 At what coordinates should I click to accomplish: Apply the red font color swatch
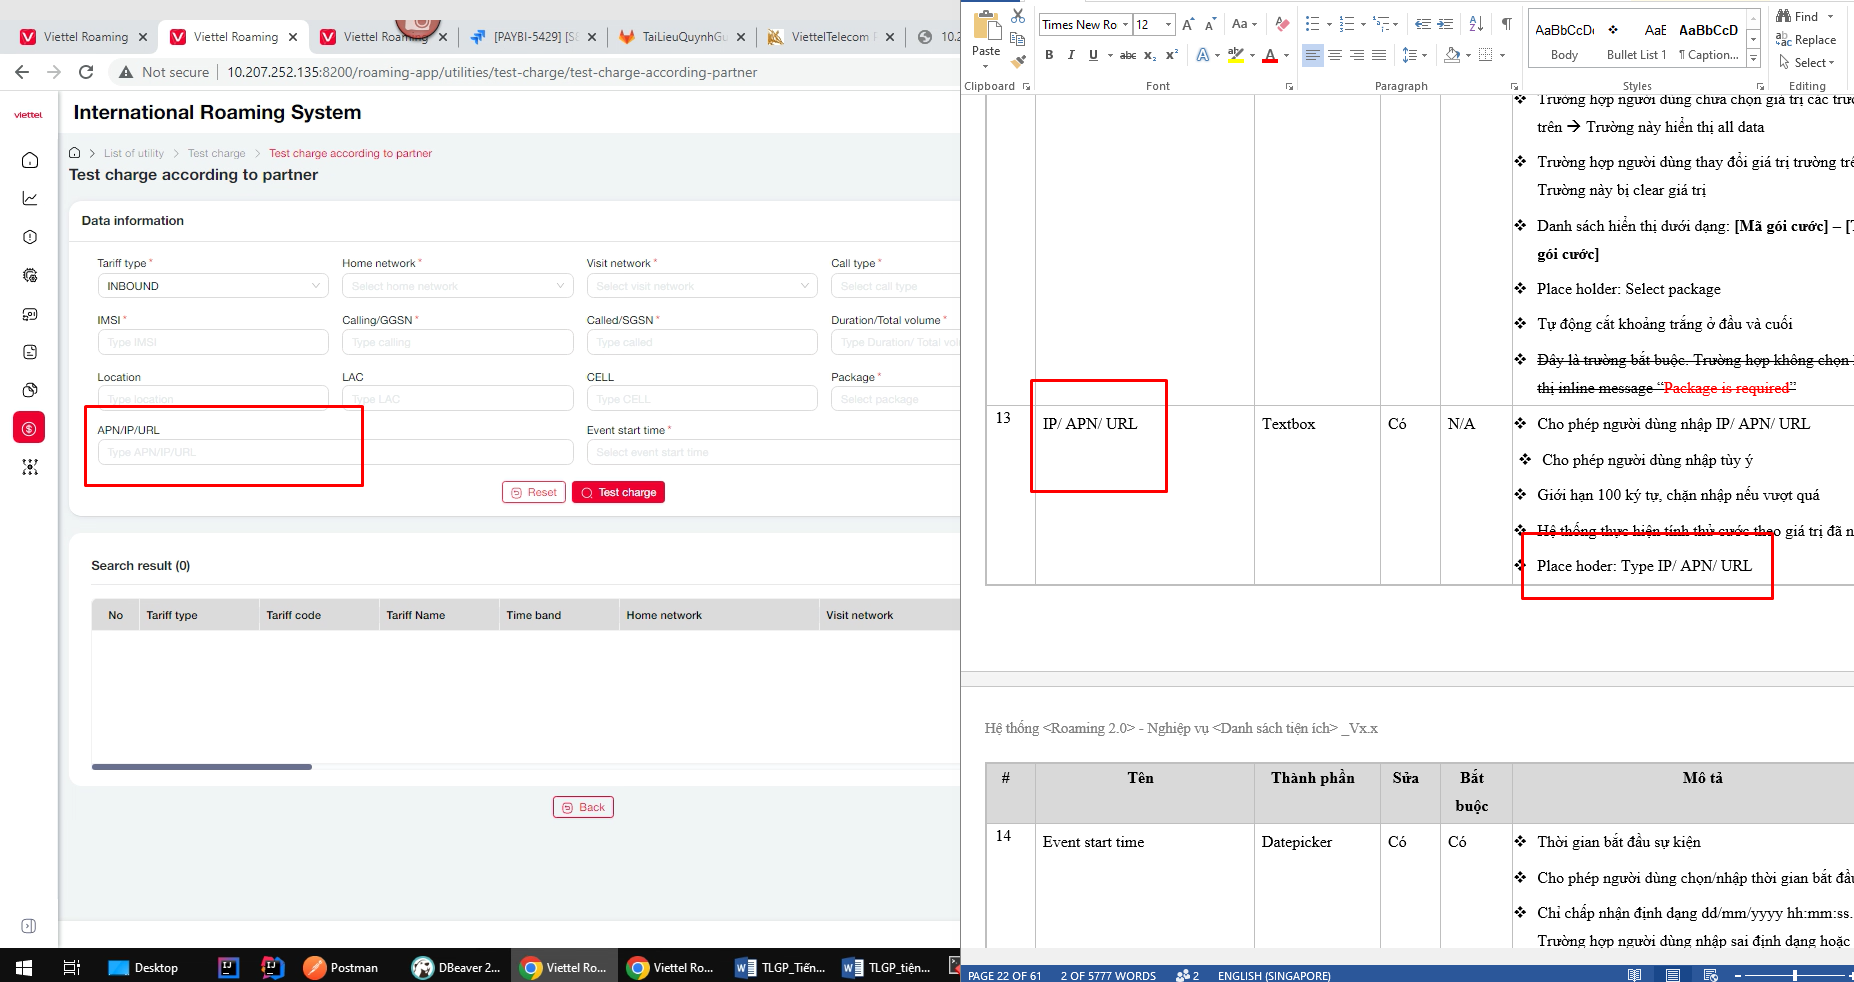pos(1269,56)
